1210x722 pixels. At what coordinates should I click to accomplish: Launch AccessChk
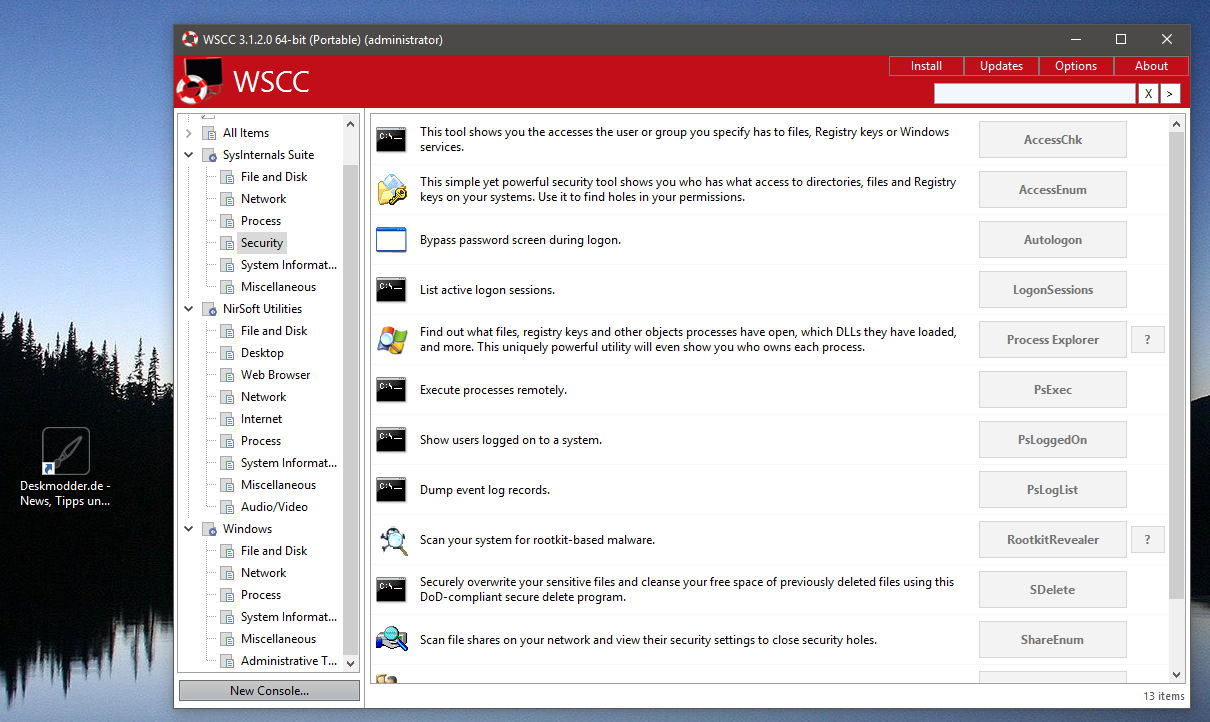(x=1053, y=140)
